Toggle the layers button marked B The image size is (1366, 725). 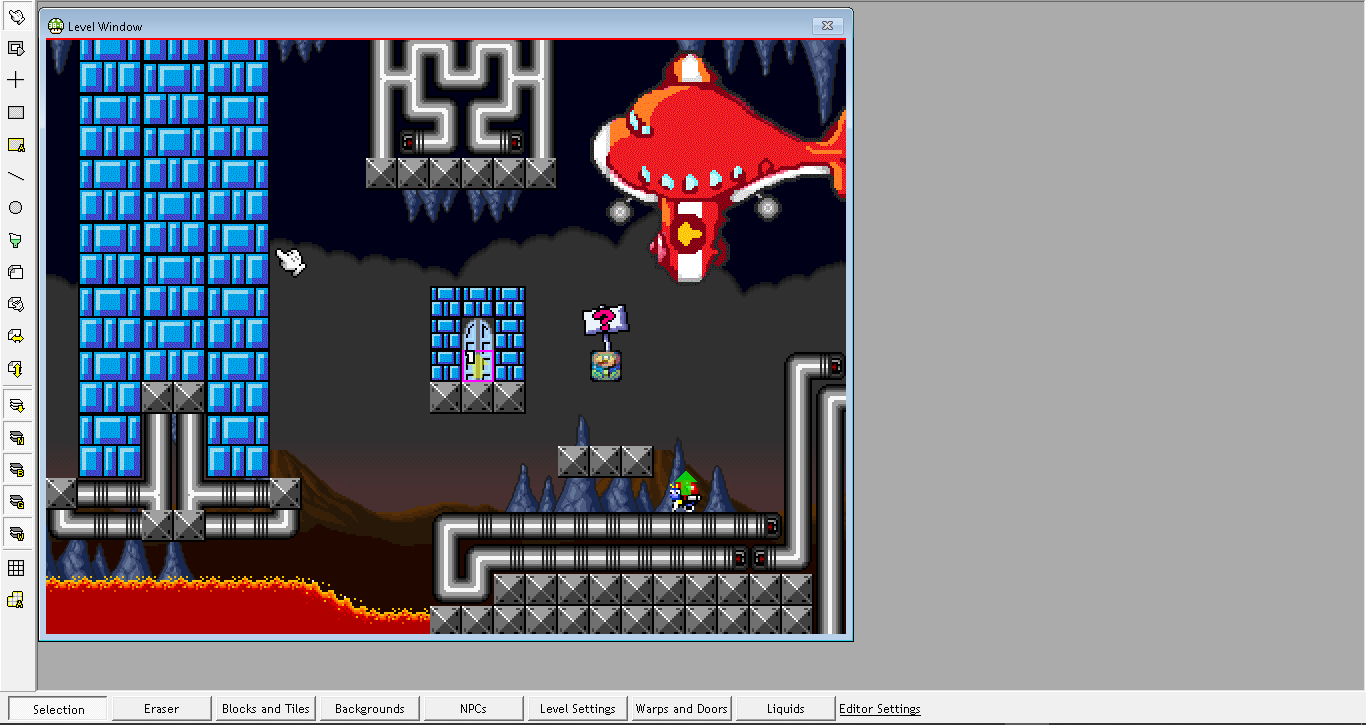(16, 469)
